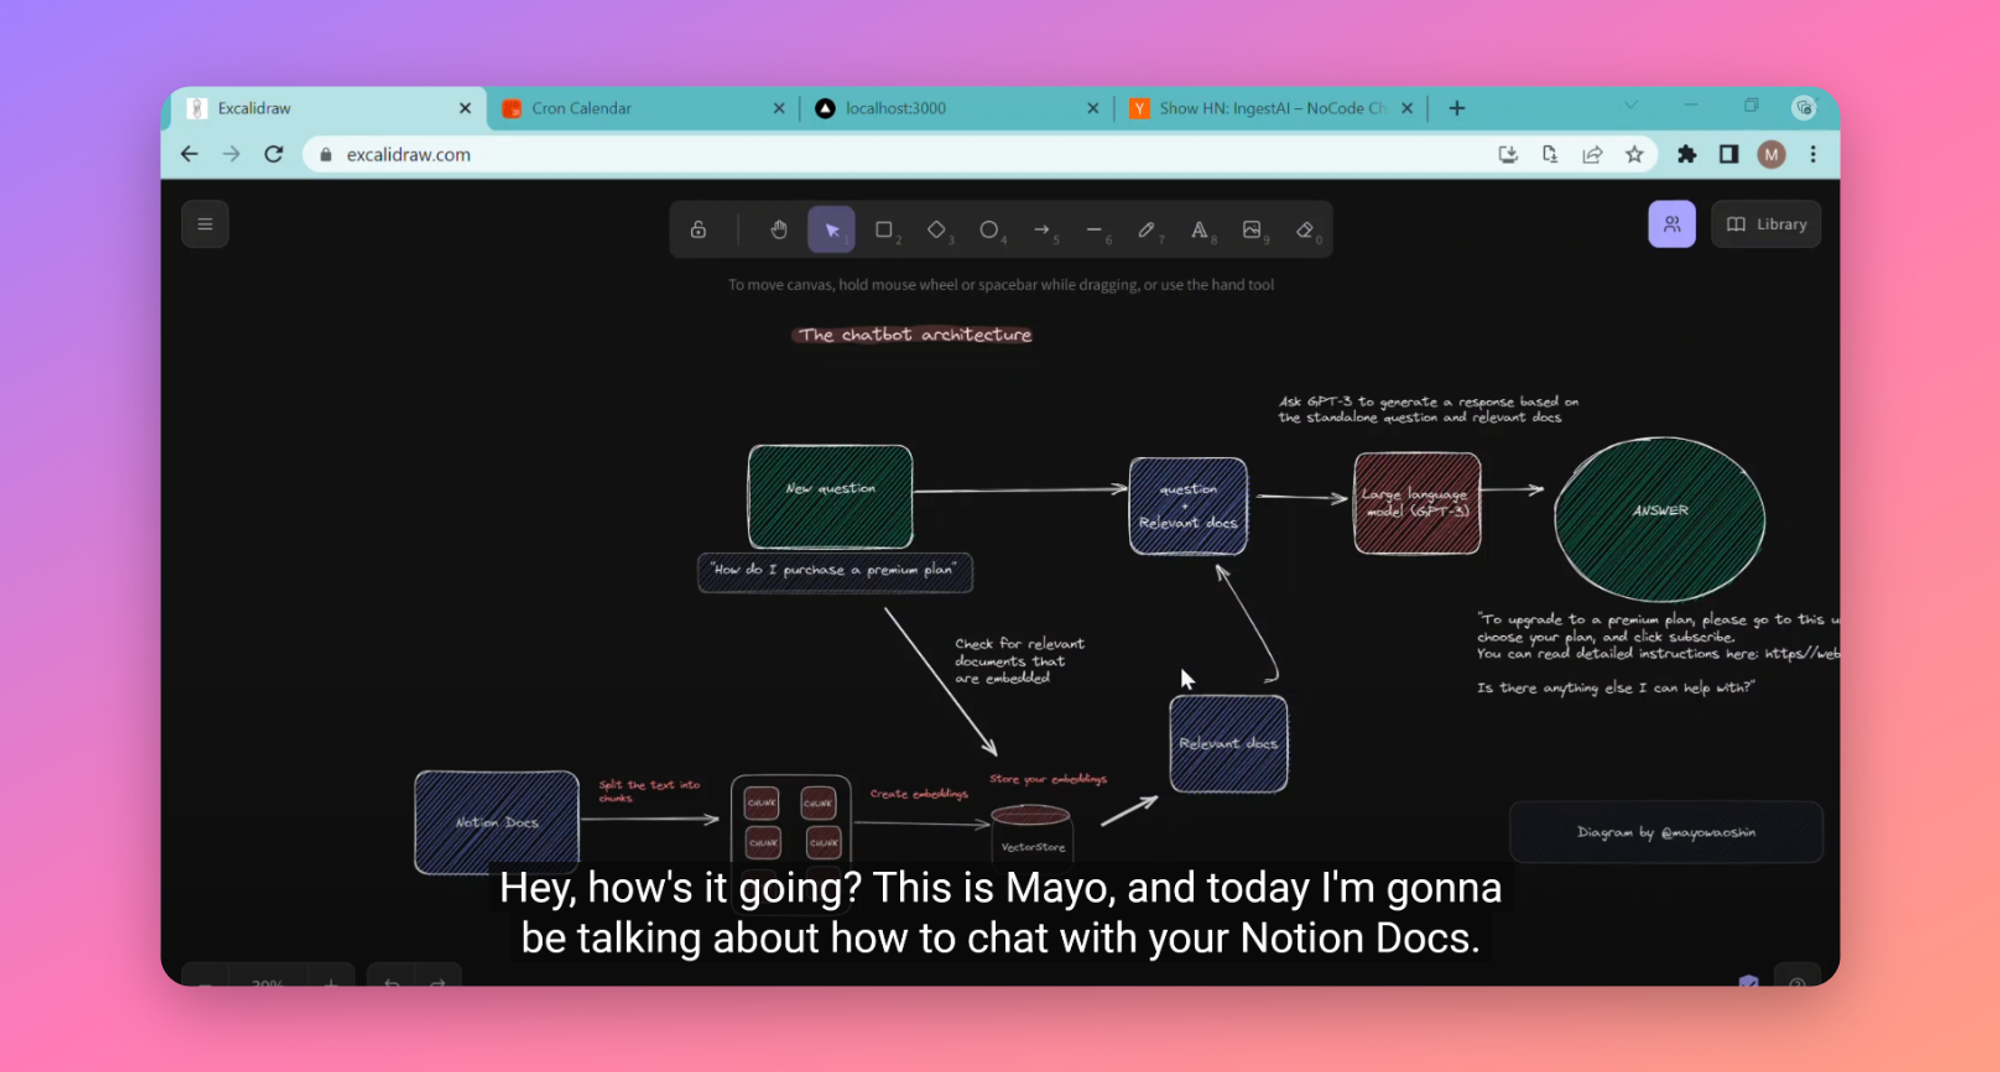Open a new browser tab
Image resolution: width=2000 pixels, height=1072 pixels.
coord(1457,108)
